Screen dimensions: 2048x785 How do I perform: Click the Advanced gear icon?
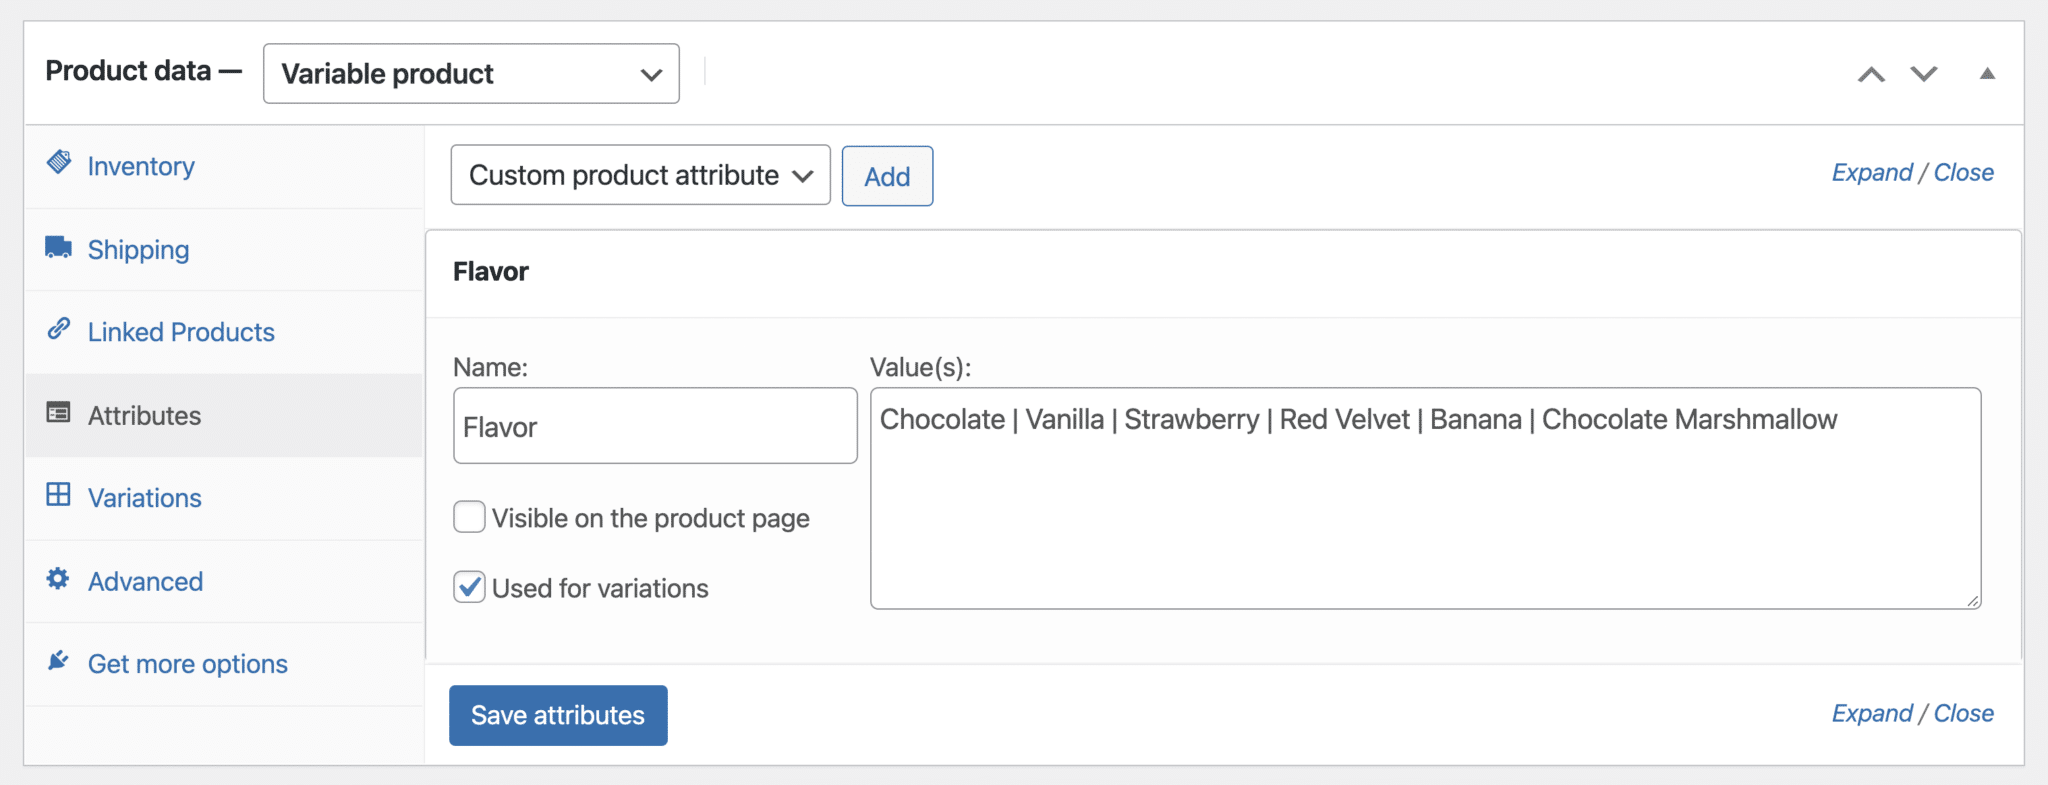click(58, 579)
